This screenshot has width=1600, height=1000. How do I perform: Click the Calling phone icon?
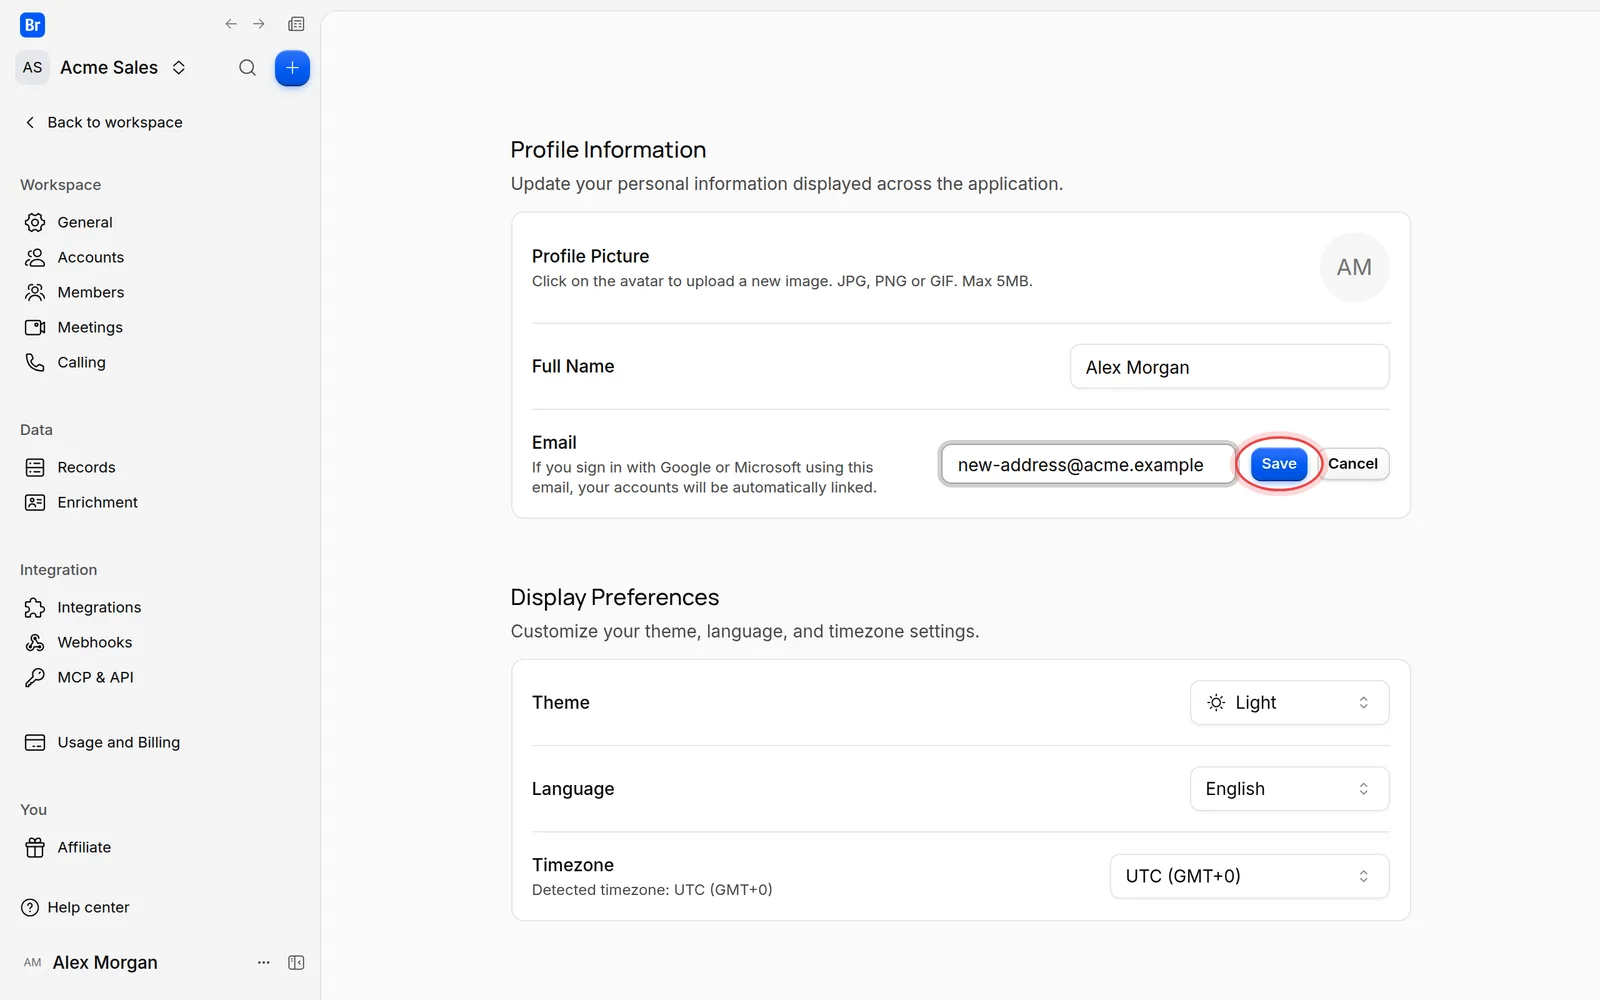pos(35,362)
